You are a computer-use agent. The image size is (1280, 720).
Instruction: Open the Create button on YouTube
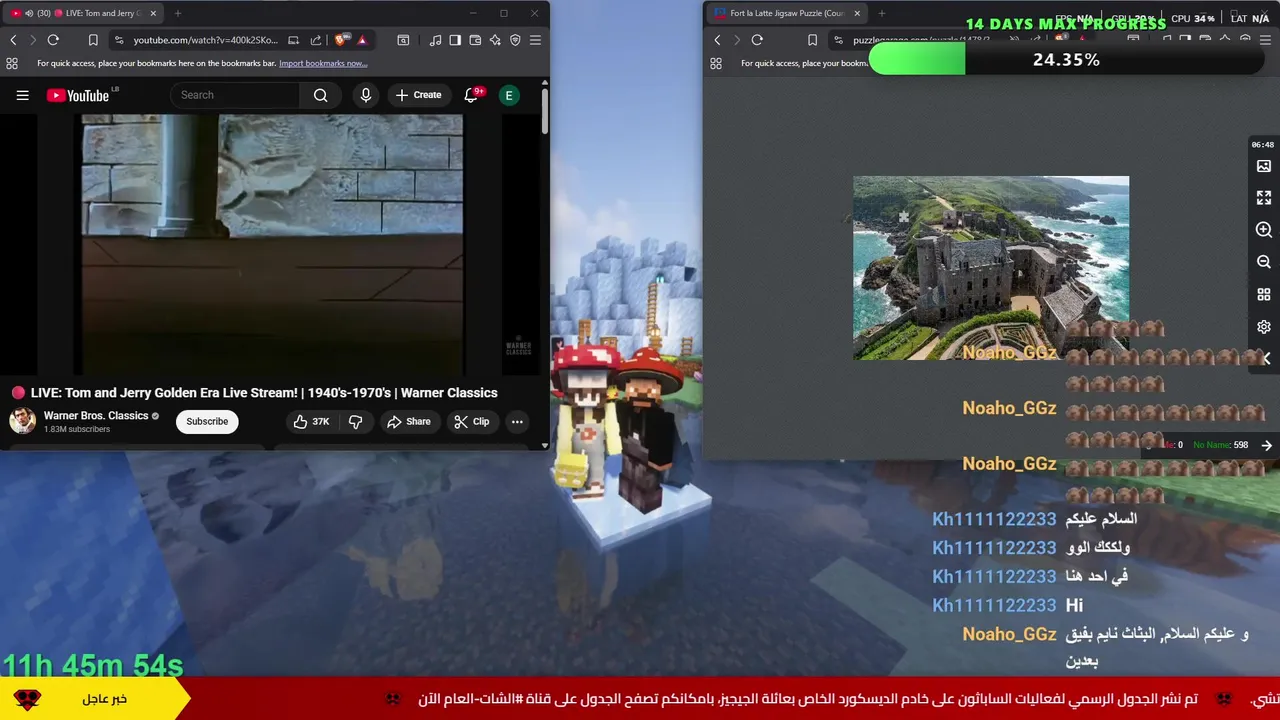[418, 95]
